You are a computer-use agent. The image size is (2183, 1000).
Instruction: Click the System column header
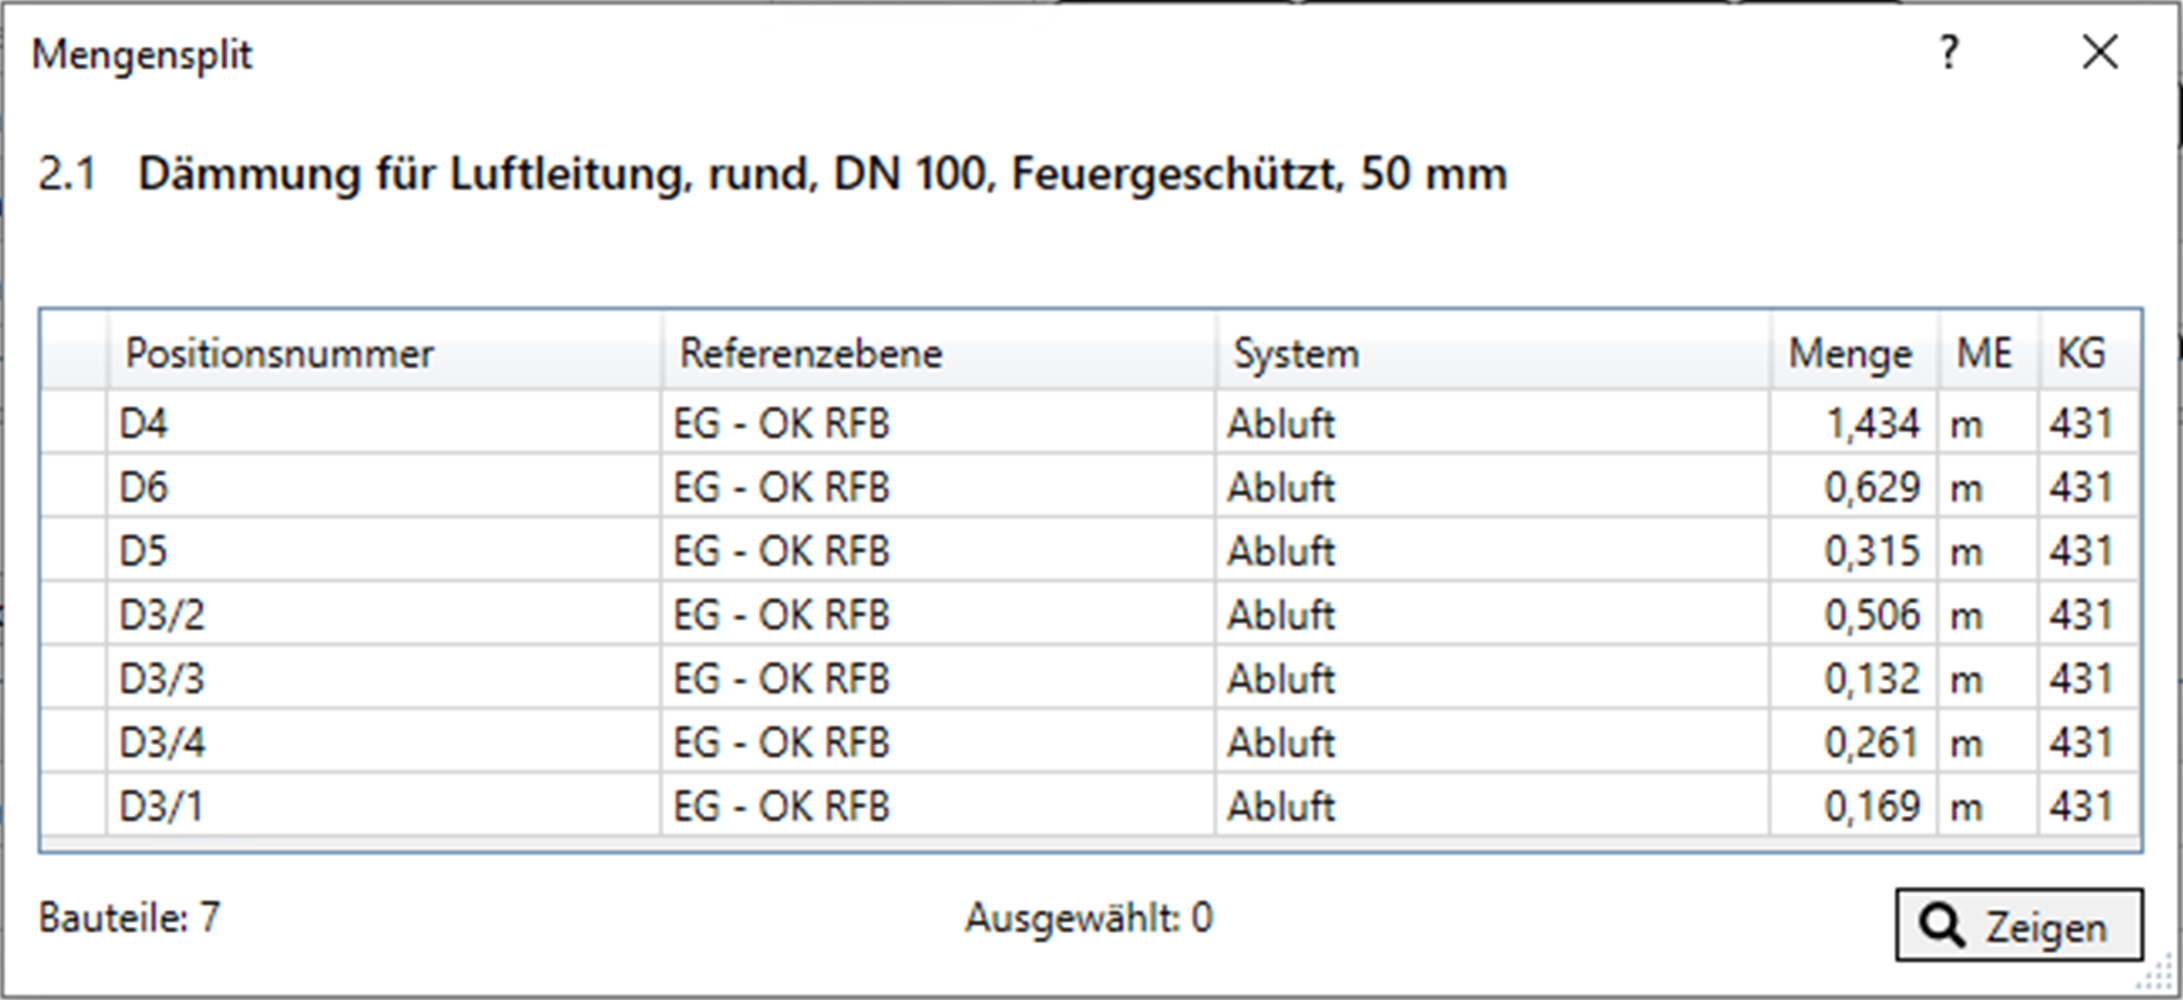[x=1296, y=354]
